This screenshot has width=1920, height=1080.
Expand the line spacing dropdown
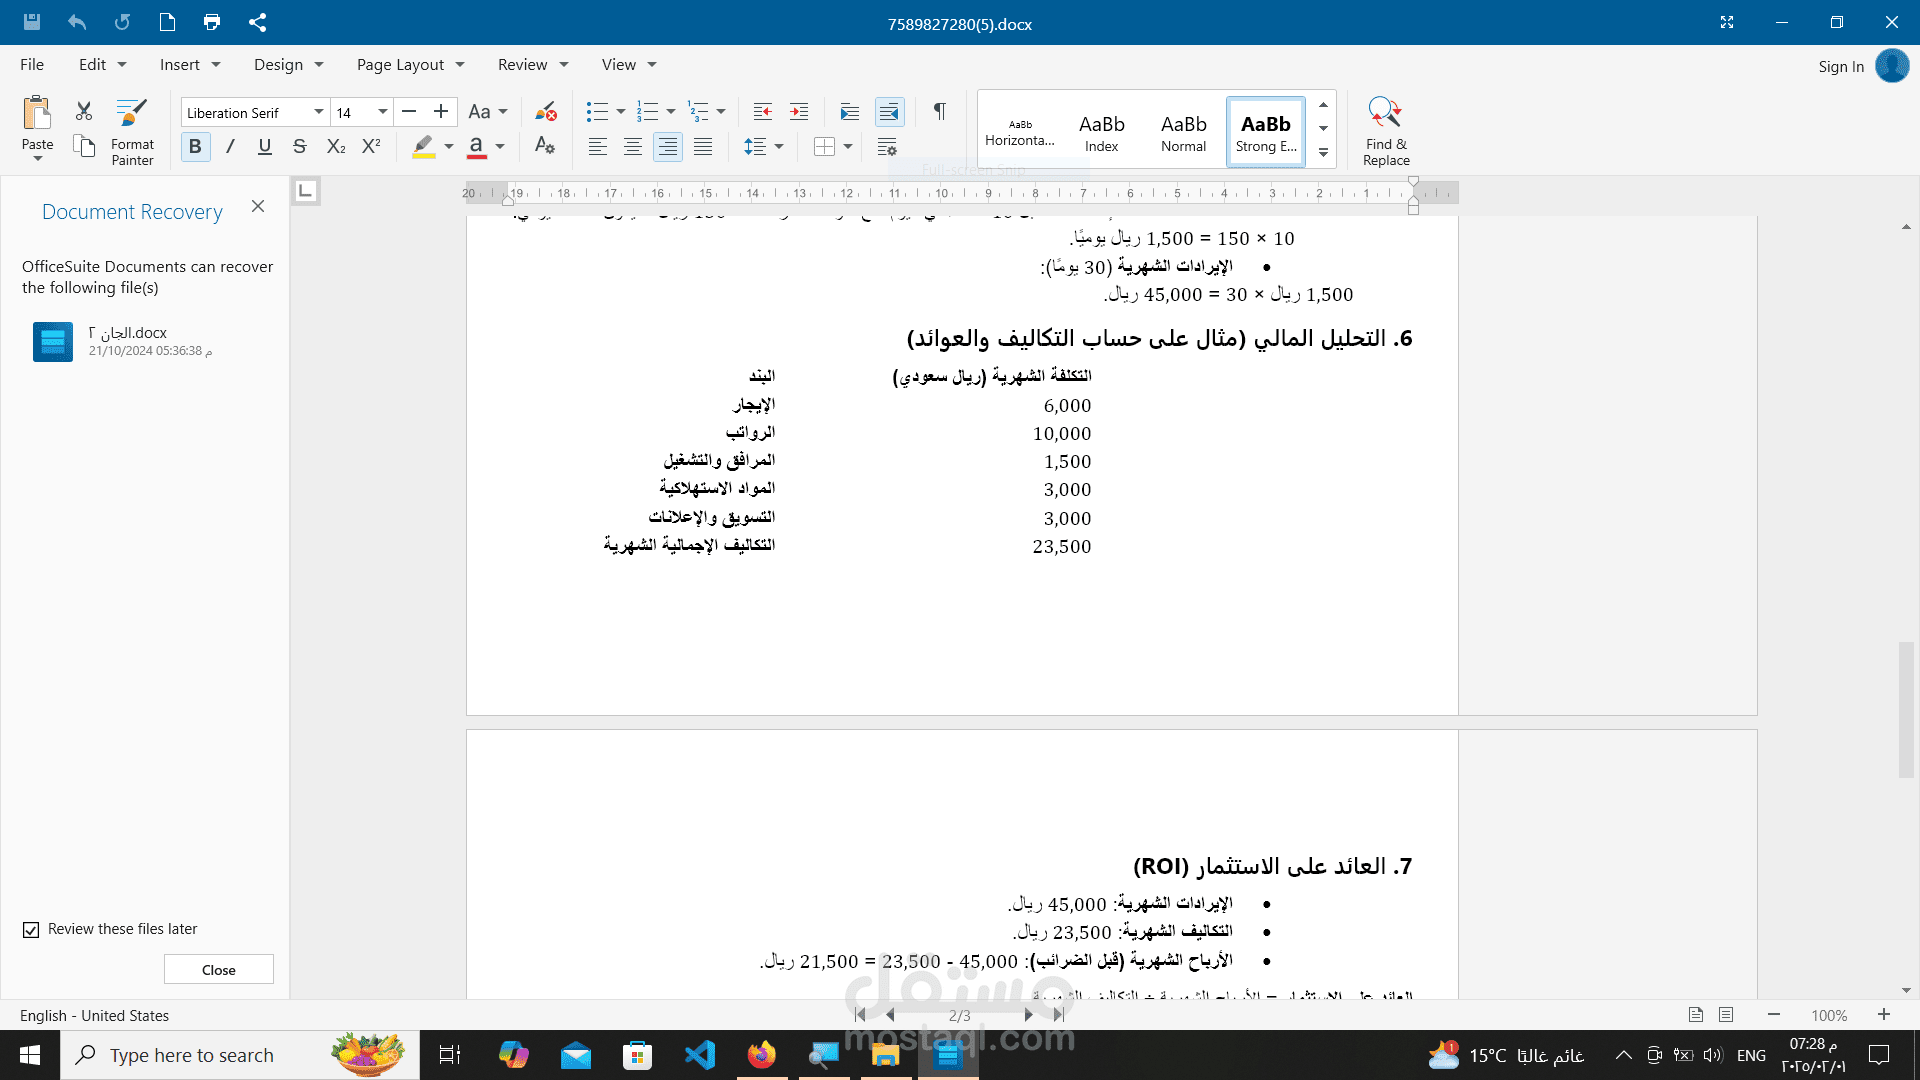point(779,147)
